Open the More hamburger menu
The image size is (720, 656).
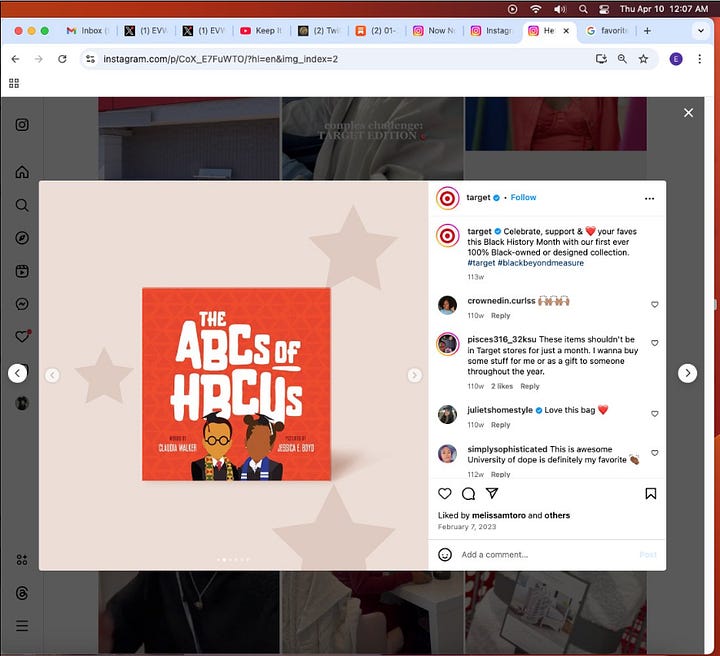[22, 626]
